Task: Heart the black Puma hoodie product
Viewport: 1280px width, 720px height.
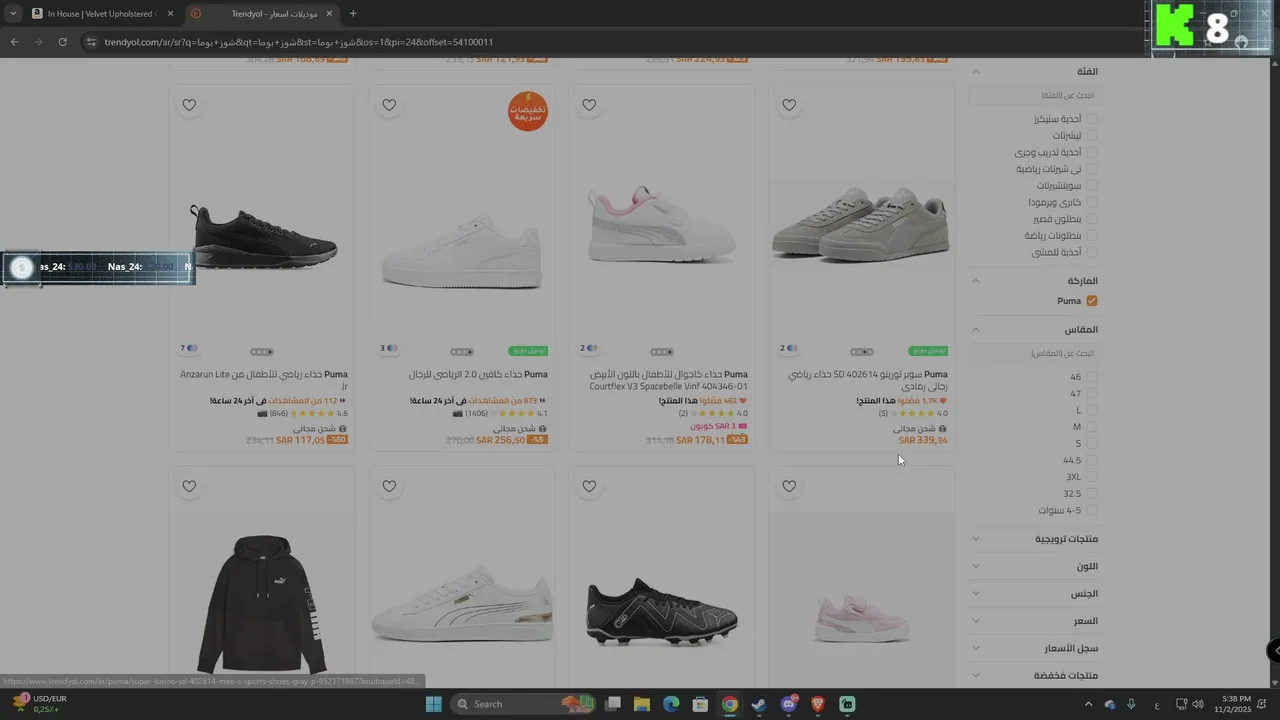Action: click(x=189, y=486)
